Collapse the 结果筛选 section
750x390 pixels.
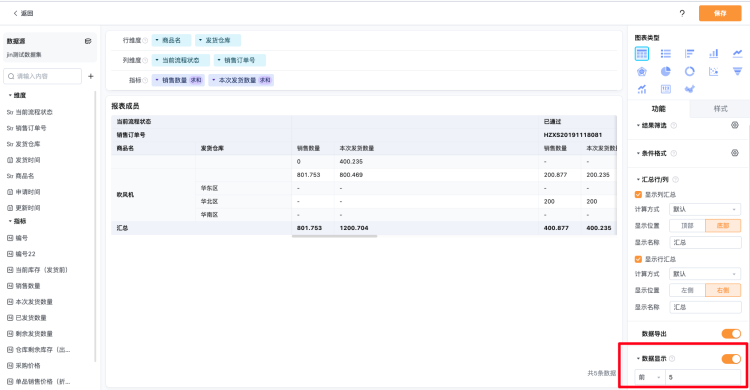[638, 125]
